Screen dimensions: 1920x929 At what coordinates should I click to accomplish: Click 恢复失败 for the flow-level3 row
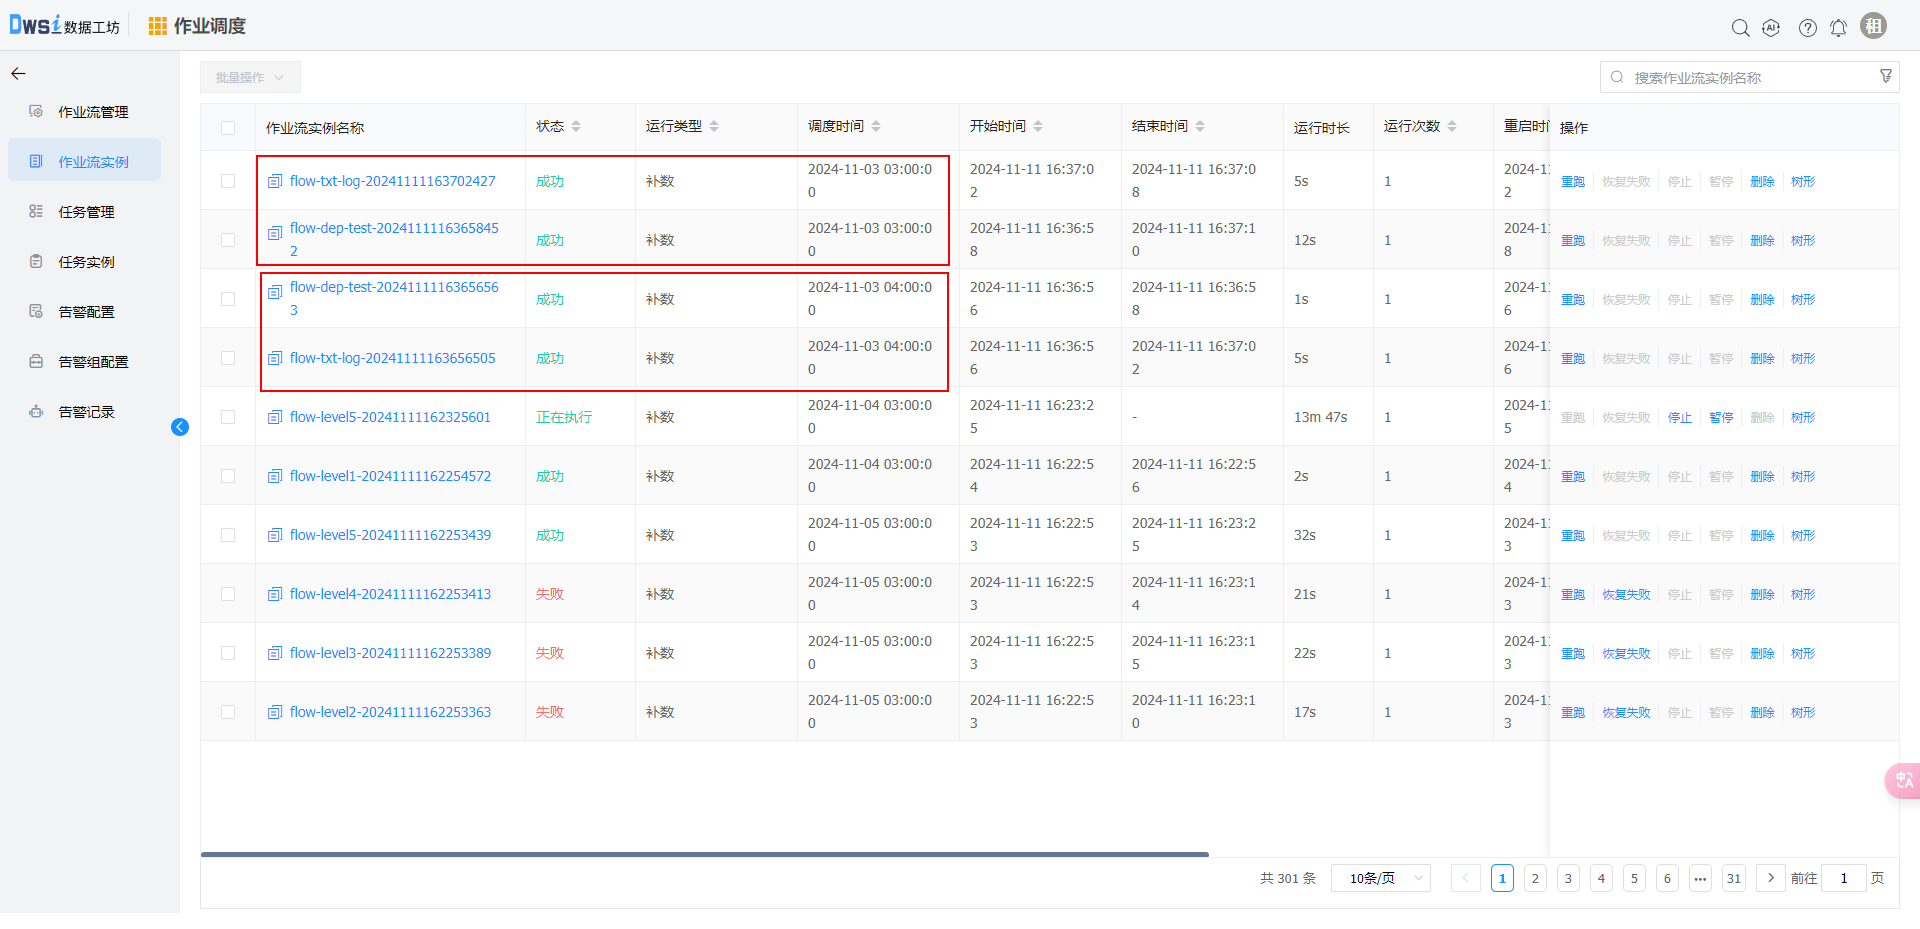pos(1626,653)
